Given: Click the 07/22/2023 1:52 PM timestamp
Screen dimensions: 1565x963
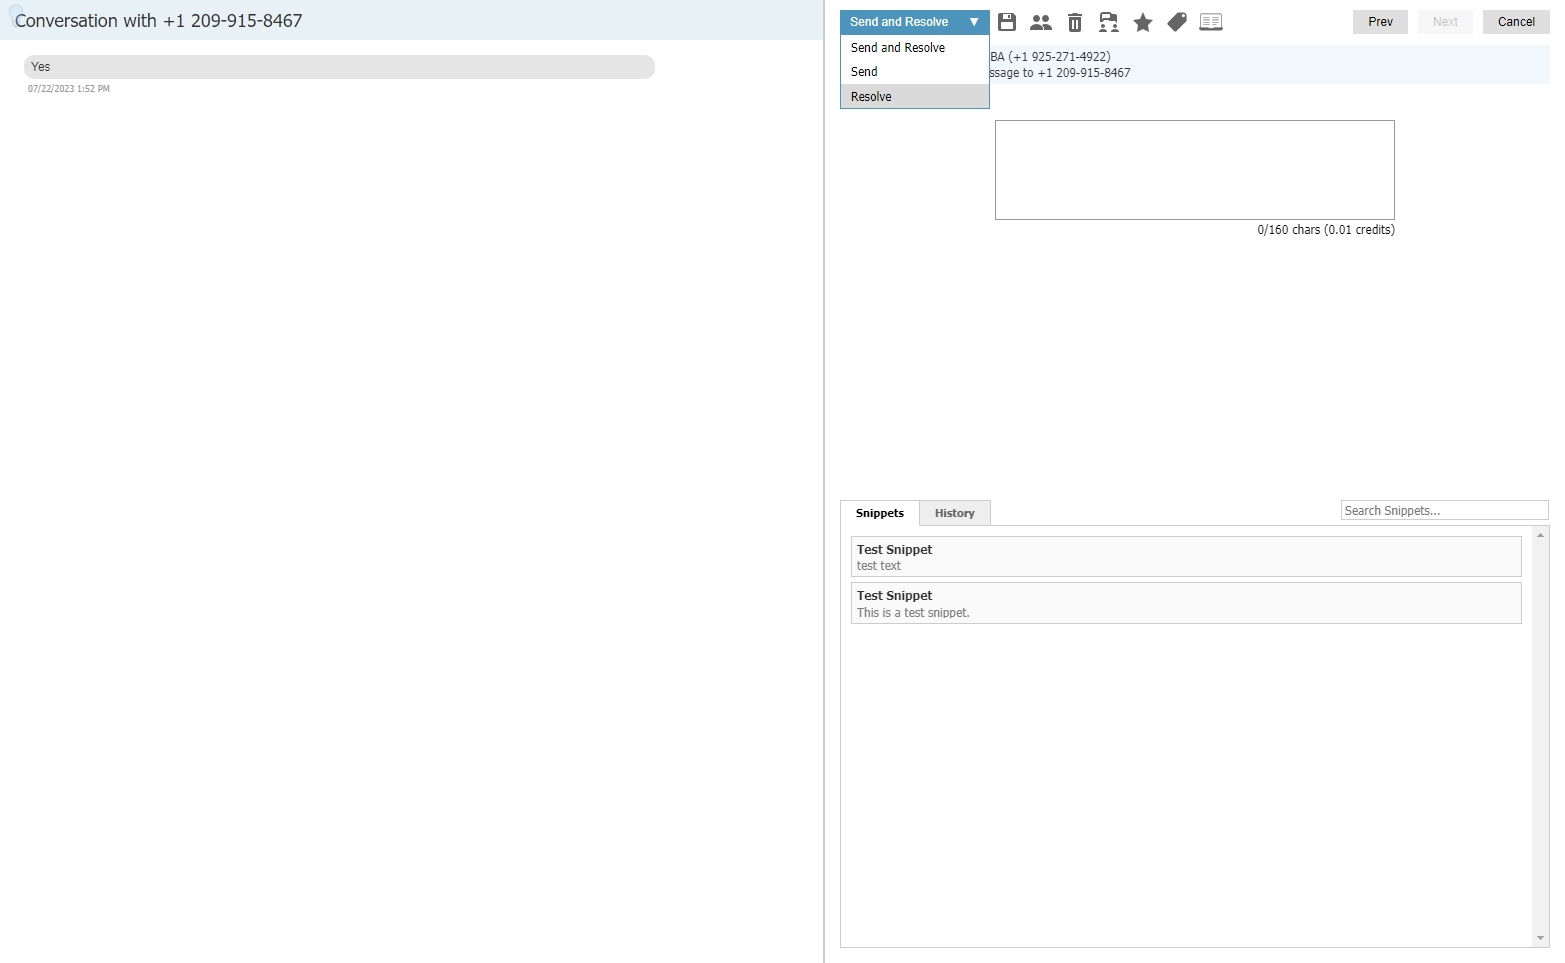Looking at the screenshot, I should pos(69,89).
